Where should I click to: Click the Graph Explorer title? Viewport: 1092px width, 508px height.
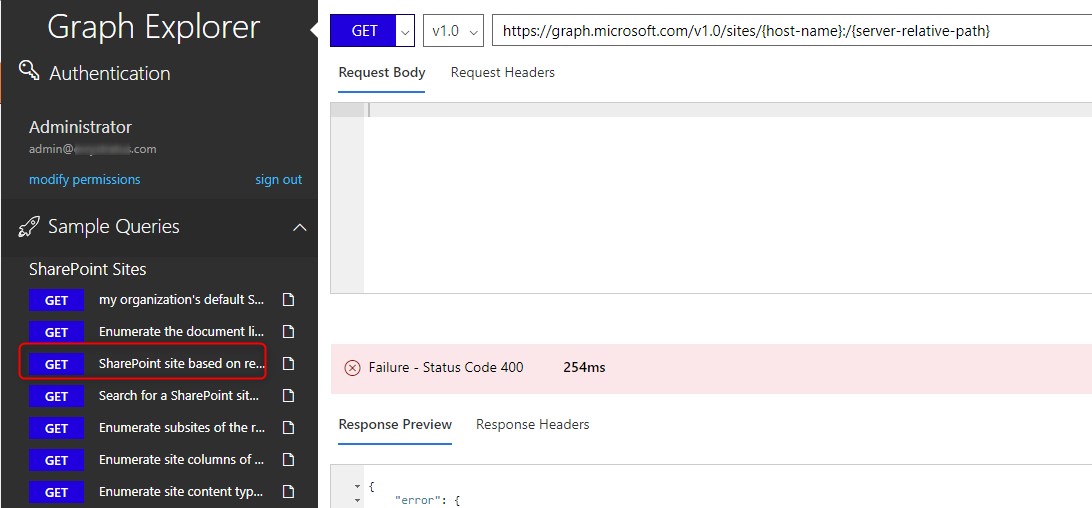coord(154,28)
